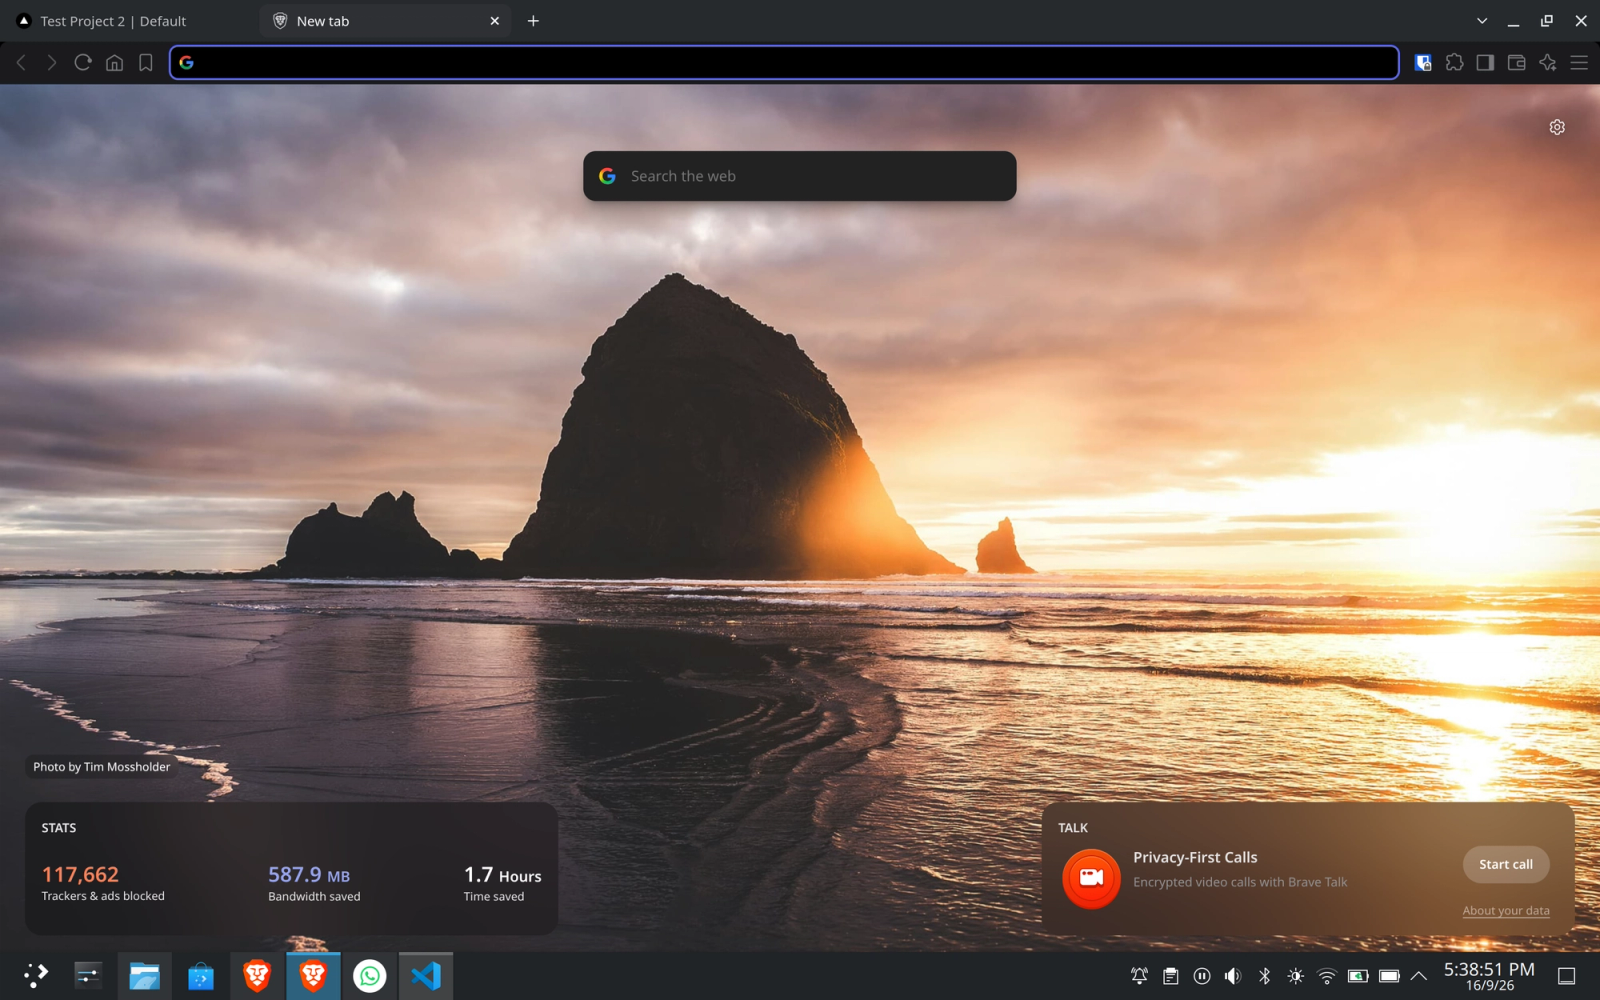This screenshot has width=1600, height=1000.
Task: Show the browser sidebar panel
Action: (x=1485, y=62)
